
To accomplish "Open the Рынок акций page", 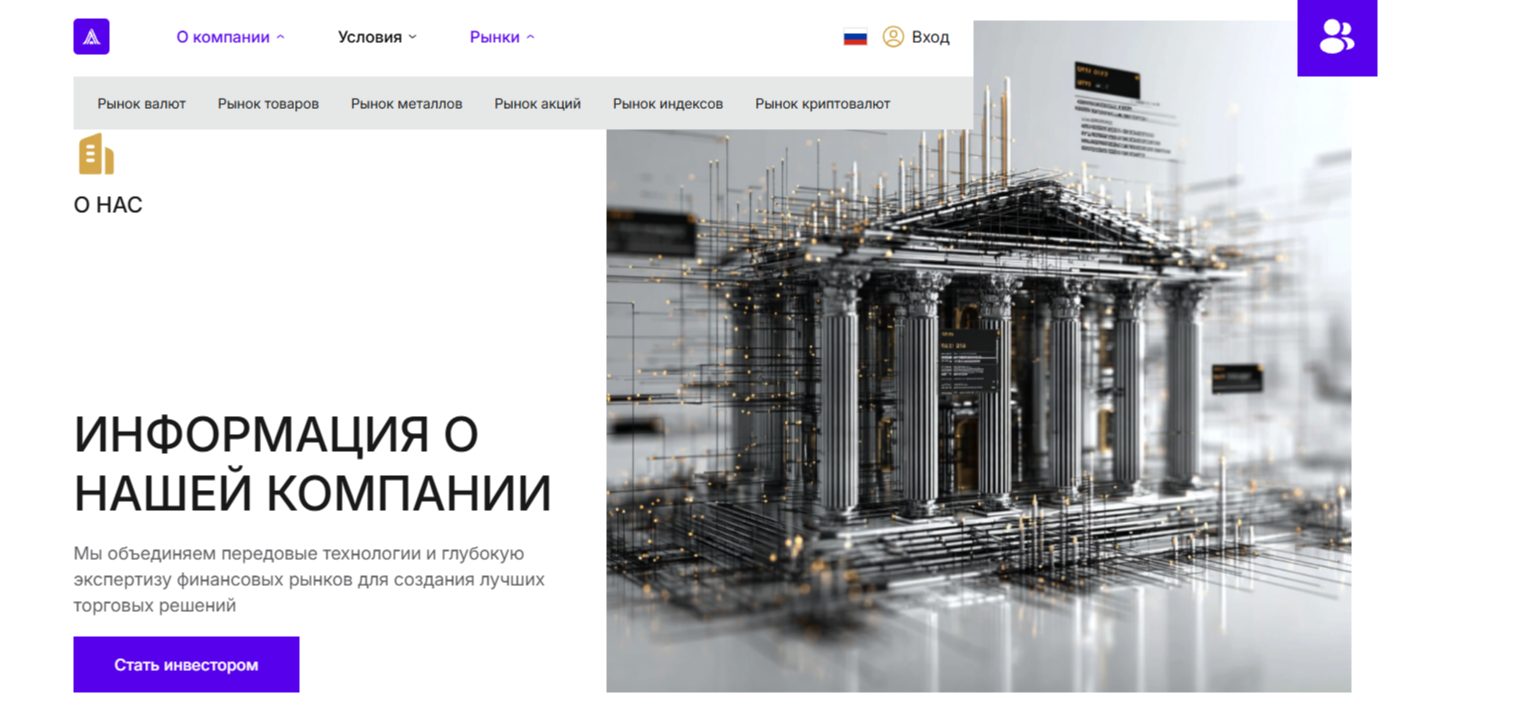I will (537, 103).
